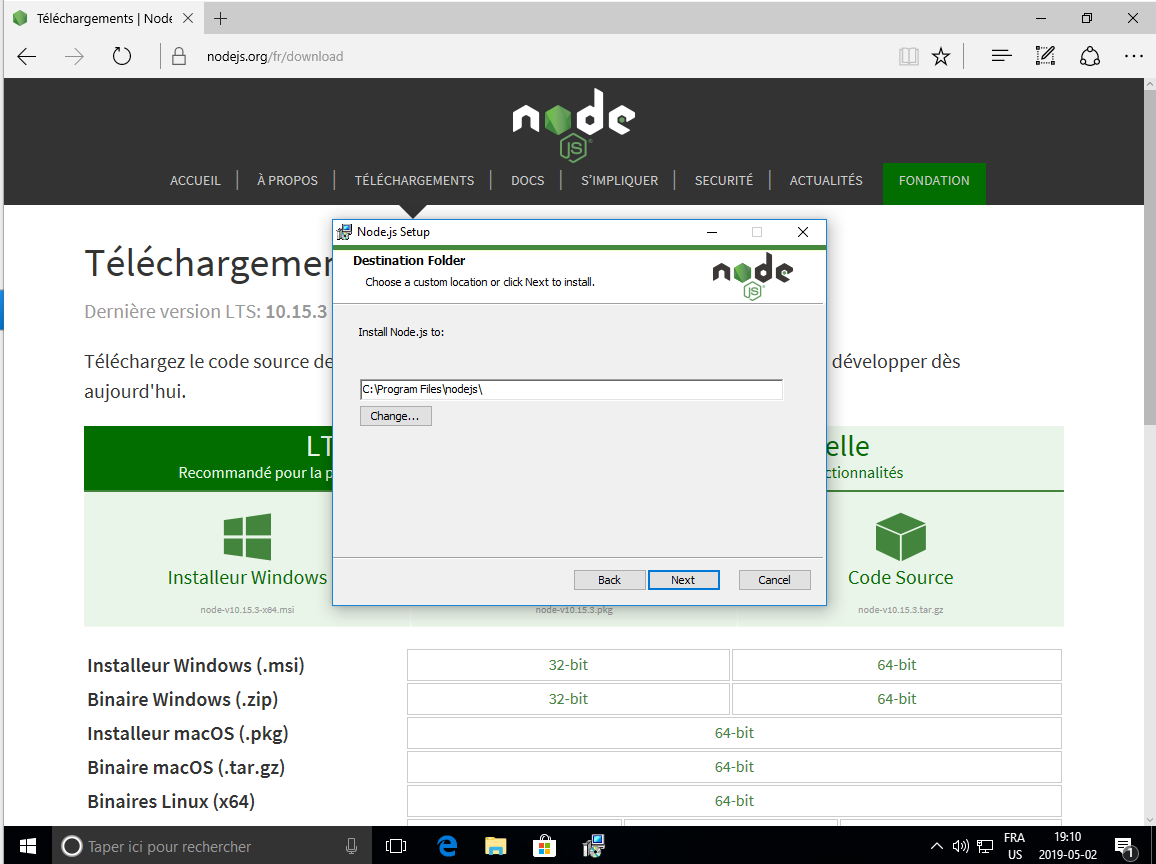The width and height of the screenshot is (1156, 864).
Task: Go back to the previous page
Action: pyautogui.click(x=27, y=56)
